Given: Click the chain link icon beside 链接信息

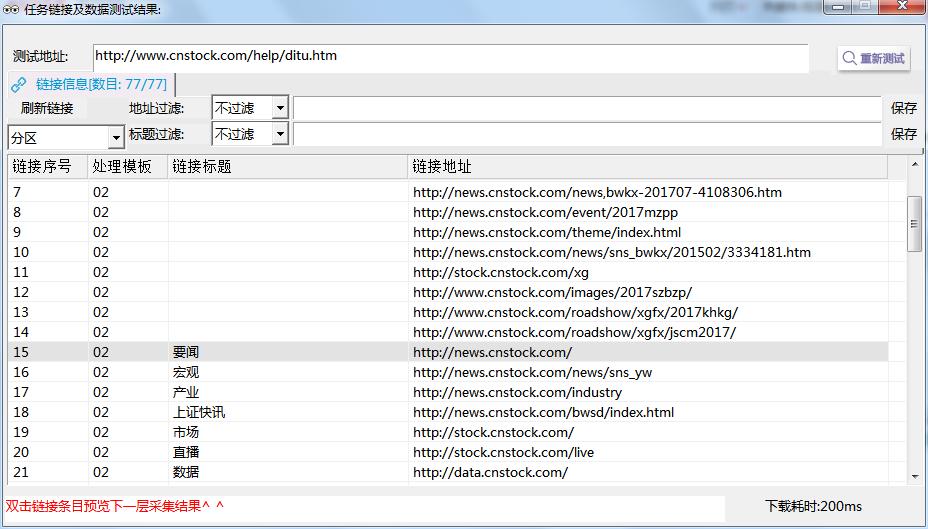Looking at the screenshot, I should pyautogui.click(x=18, y=85).
